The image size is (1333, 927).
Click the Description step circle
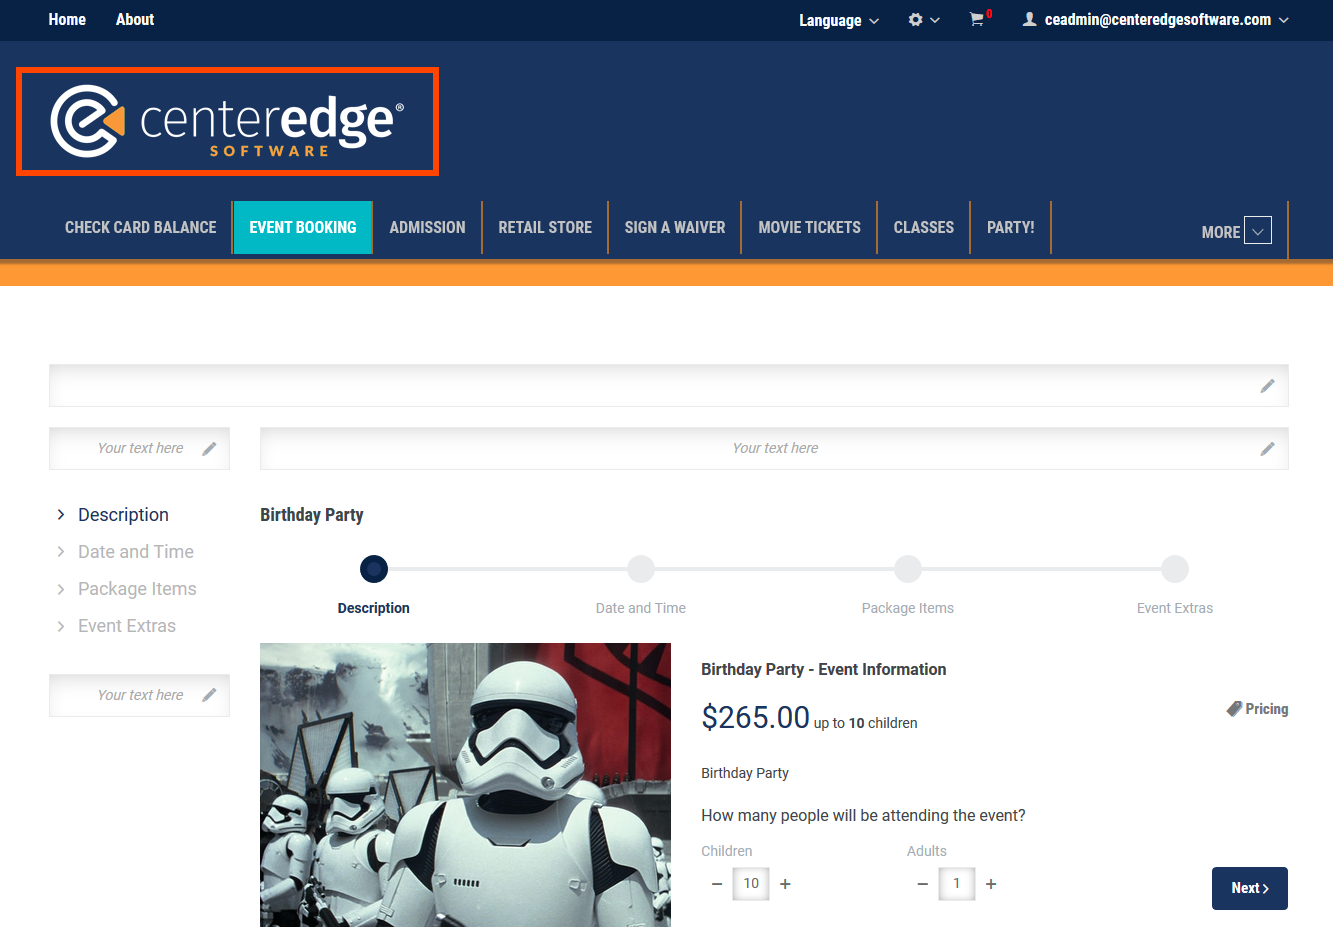point(374,569)
